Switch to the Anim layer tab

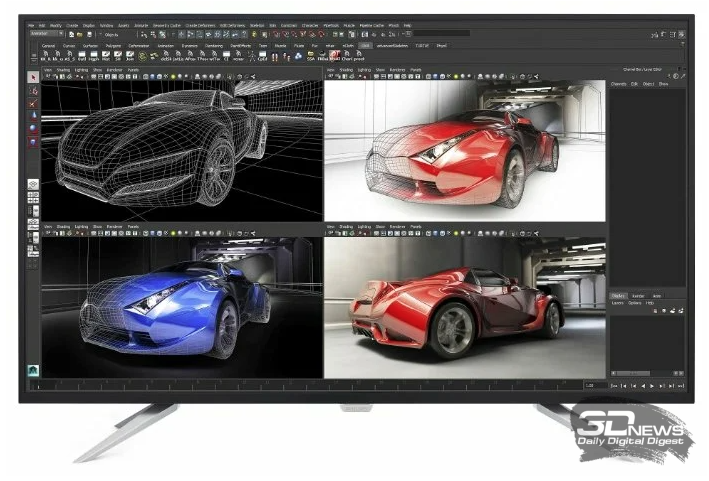(657, 296)
